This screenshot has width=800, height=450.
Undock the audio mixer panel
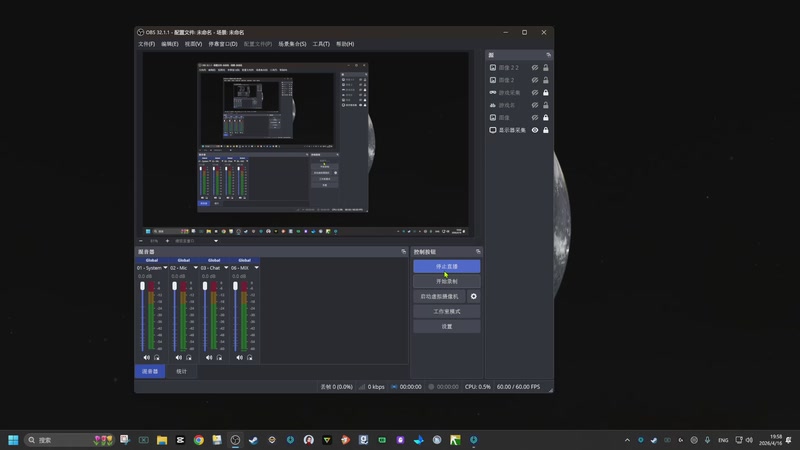click(x=403, y=252)
